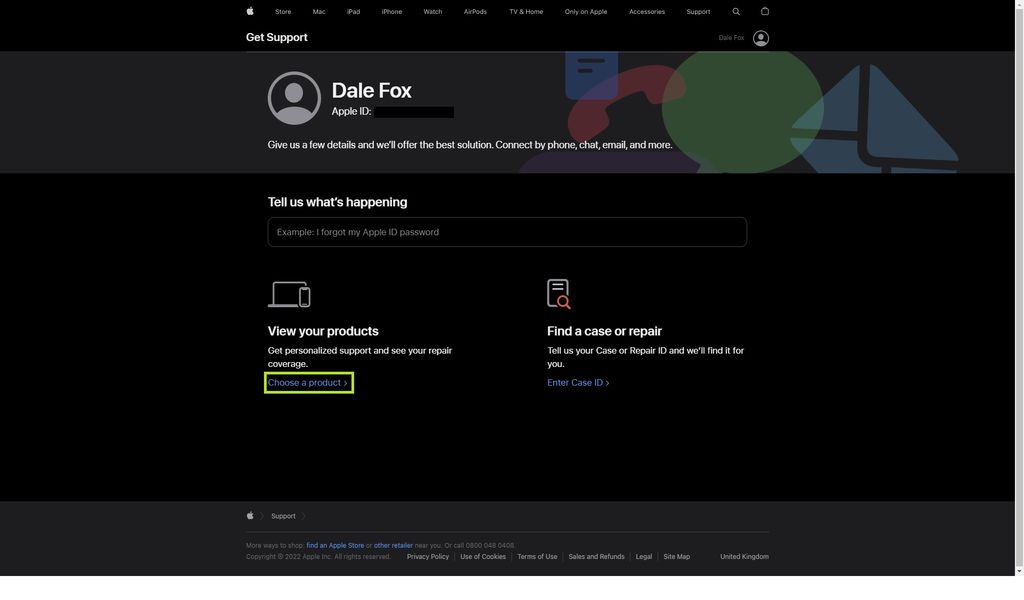Open the search icon in the nav bar
Image resolution: width=1024 pixels, height=600 pixels.
coord(736,11)
